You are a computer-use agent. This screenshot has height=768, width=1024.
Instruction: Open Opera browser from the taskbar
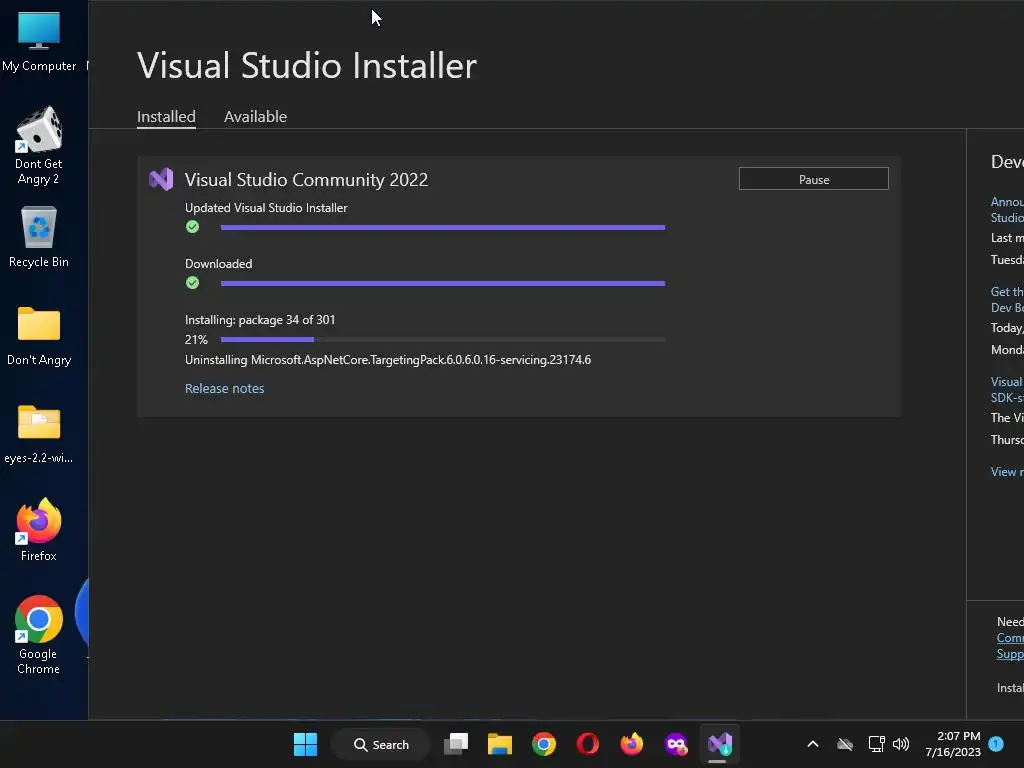click(588, 744)
